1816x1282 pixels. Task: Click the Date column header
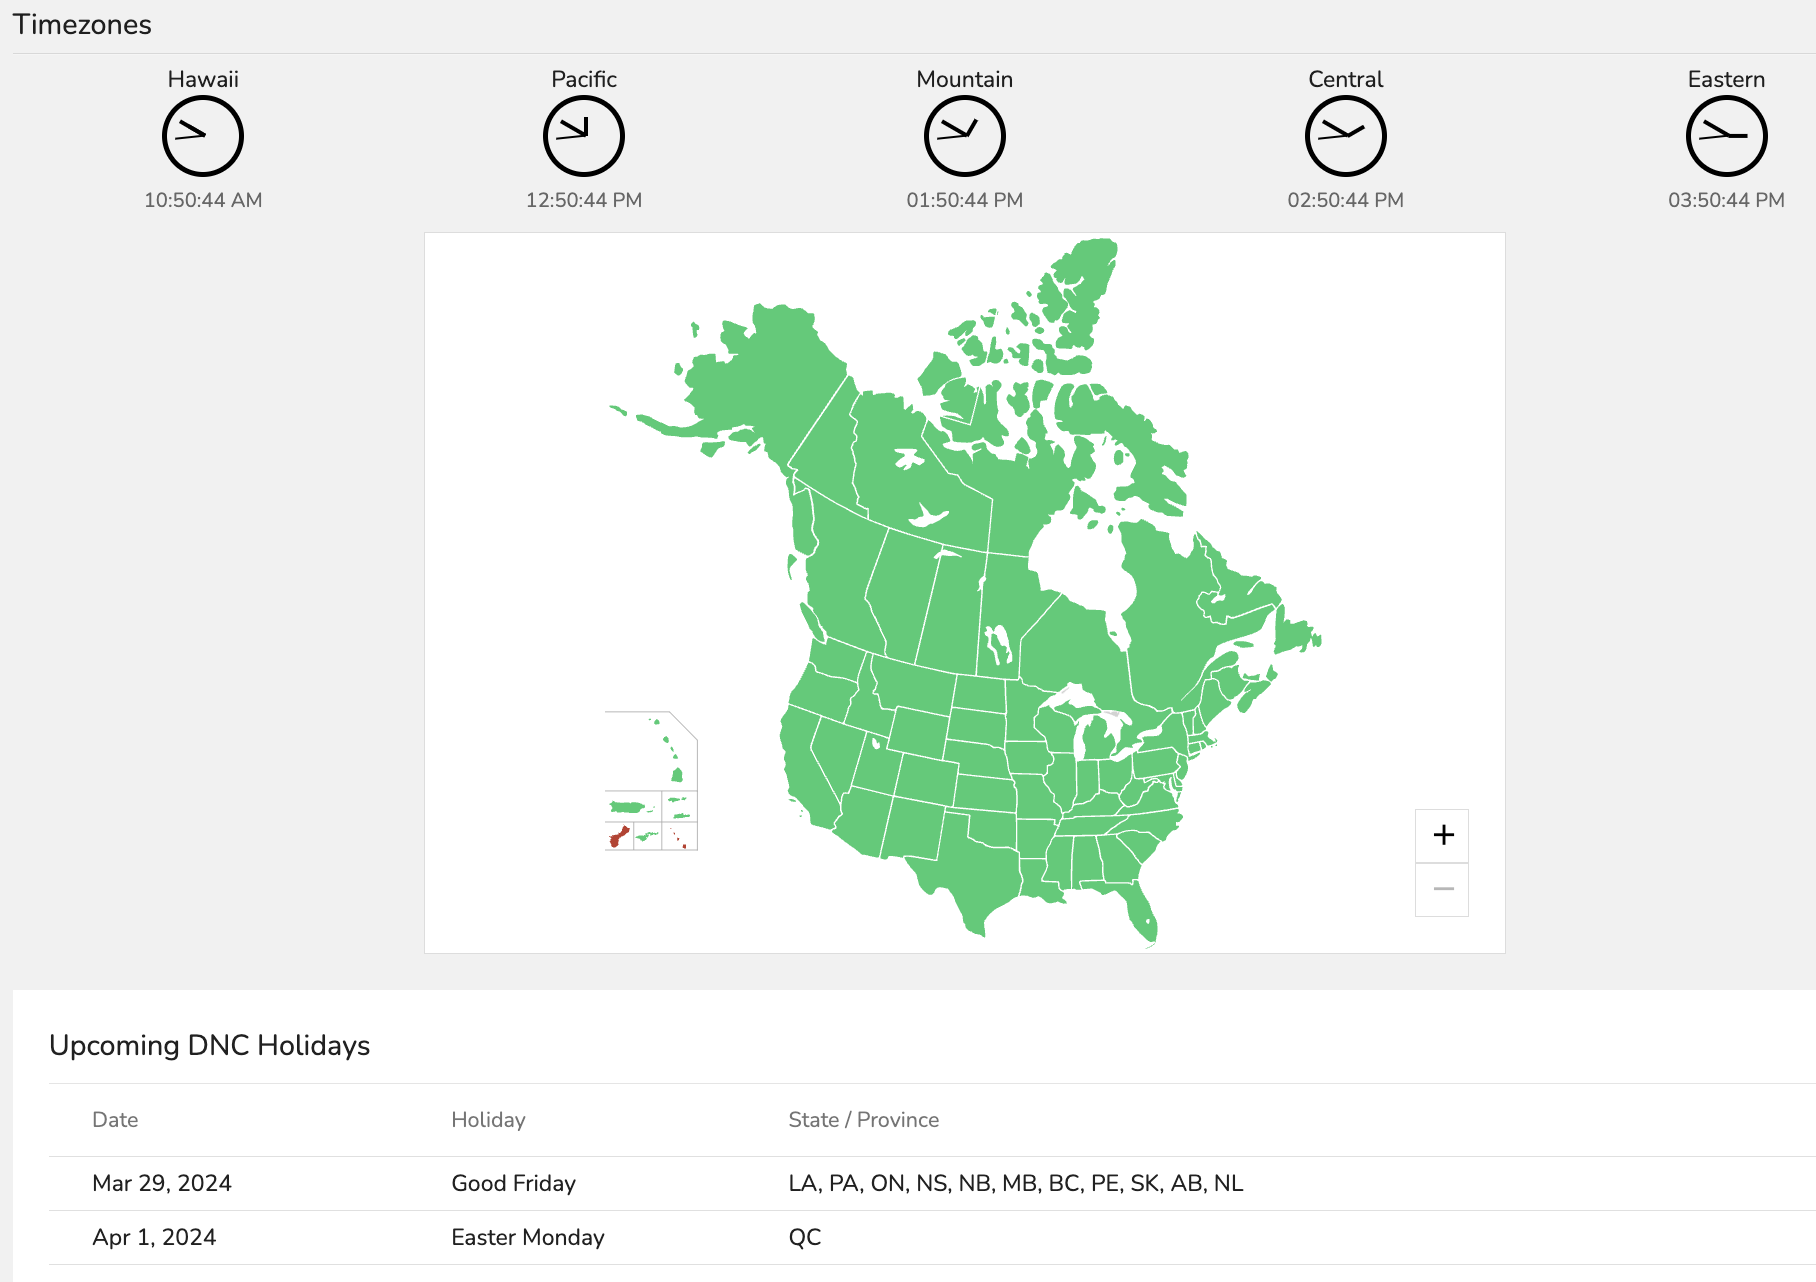tap(115, 1120)
